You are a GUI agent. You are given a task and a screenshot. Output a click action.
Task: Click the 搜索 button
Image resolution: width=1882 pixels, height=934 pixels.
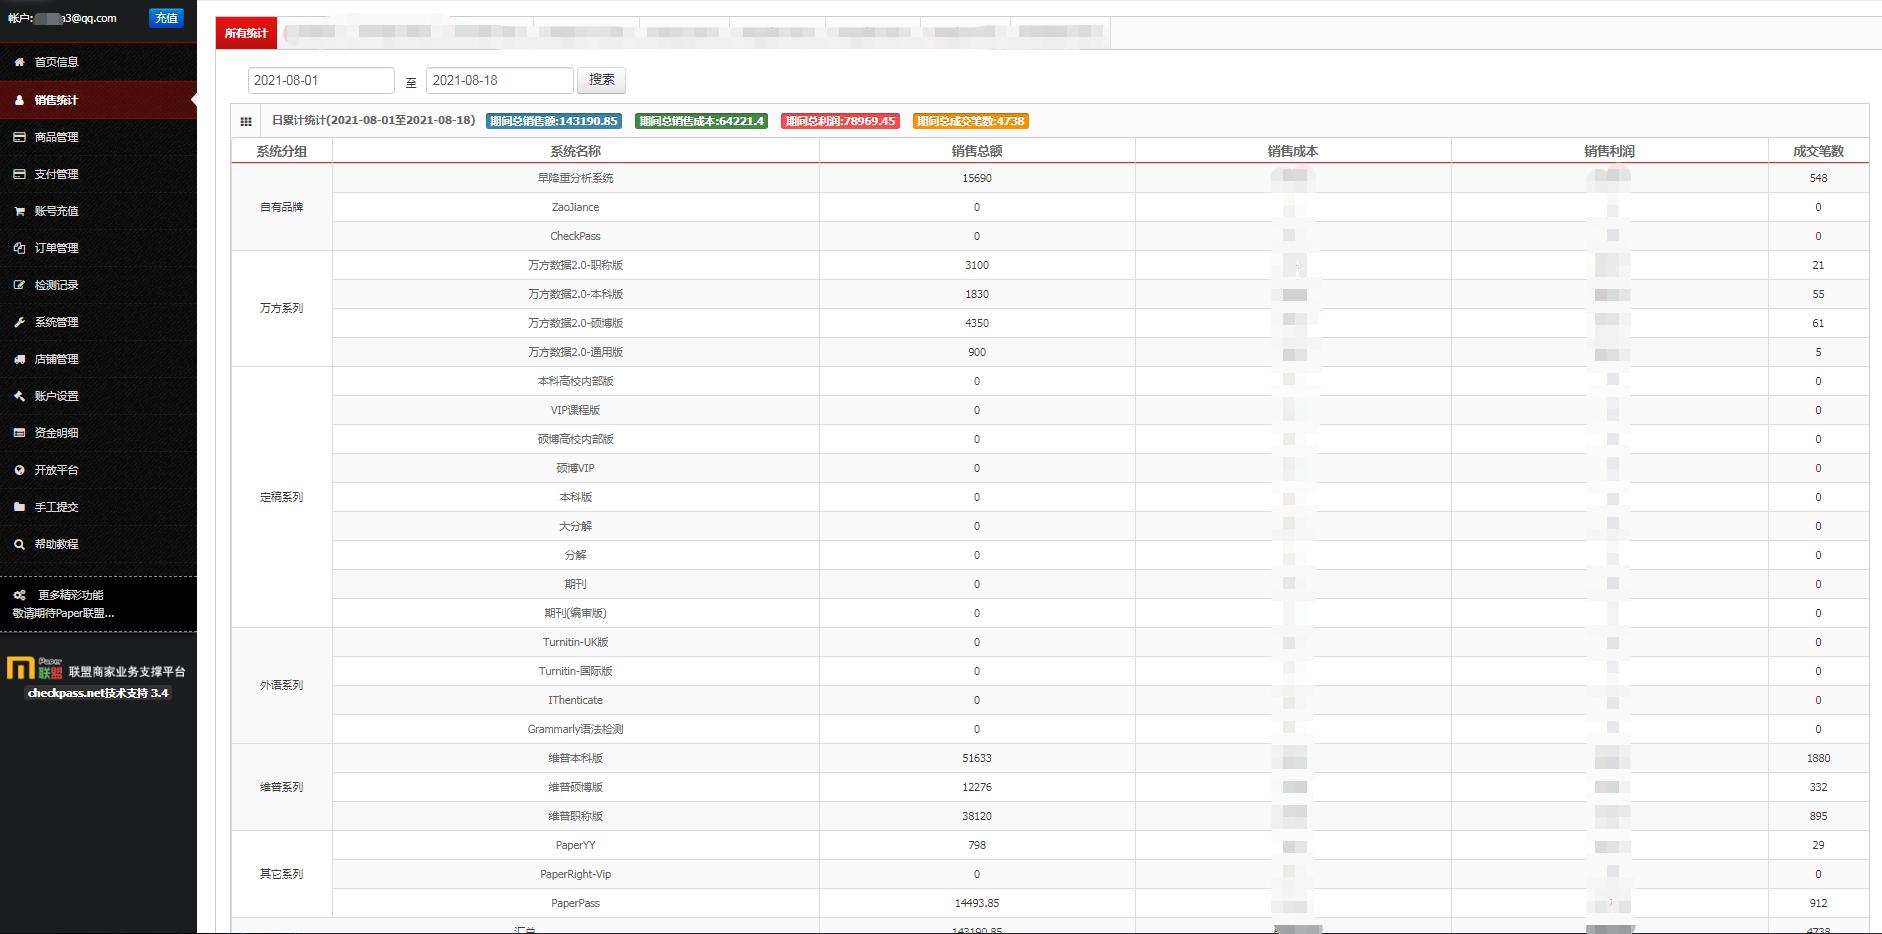[x=602, y=80]
